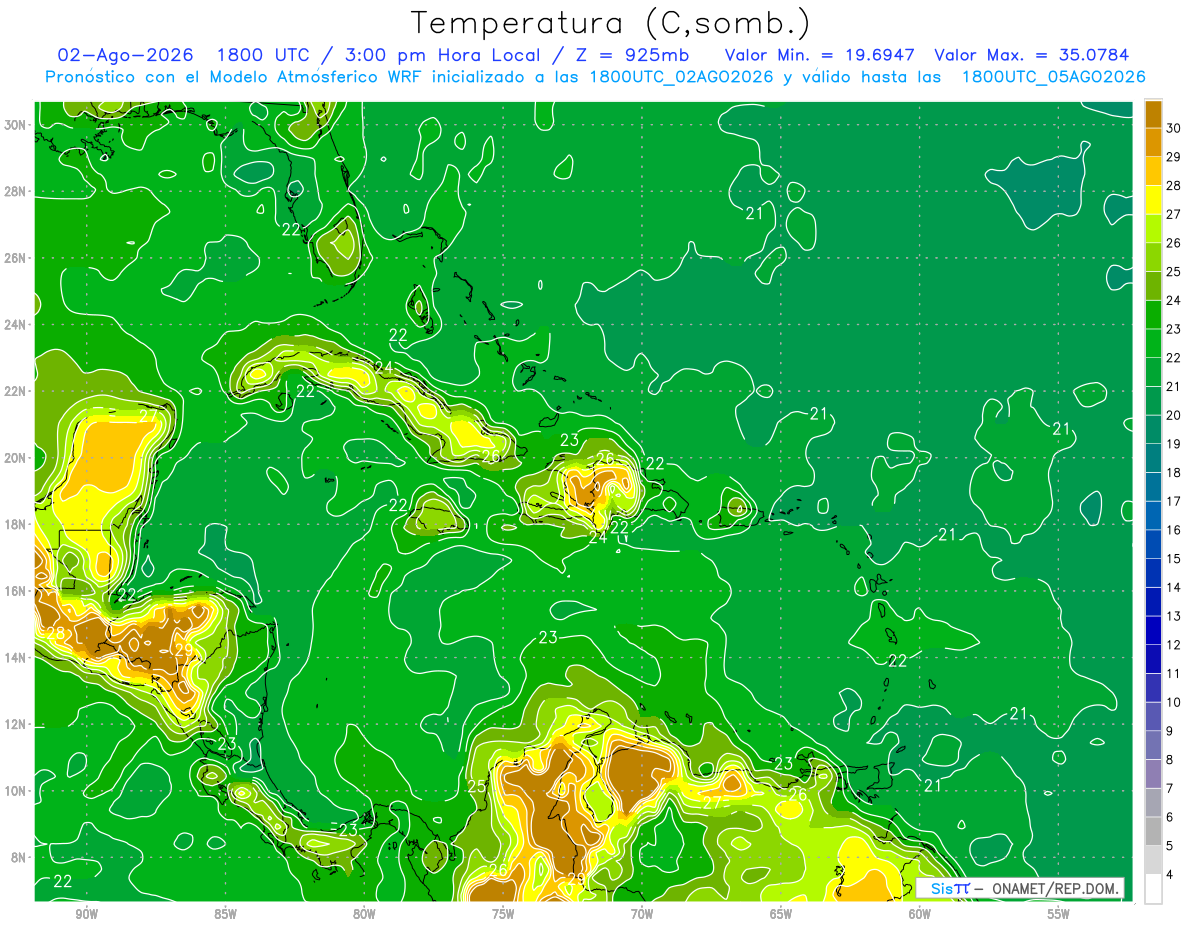
Task: Click the "18N" latitude axis label
Action: (x=17, y=524)
